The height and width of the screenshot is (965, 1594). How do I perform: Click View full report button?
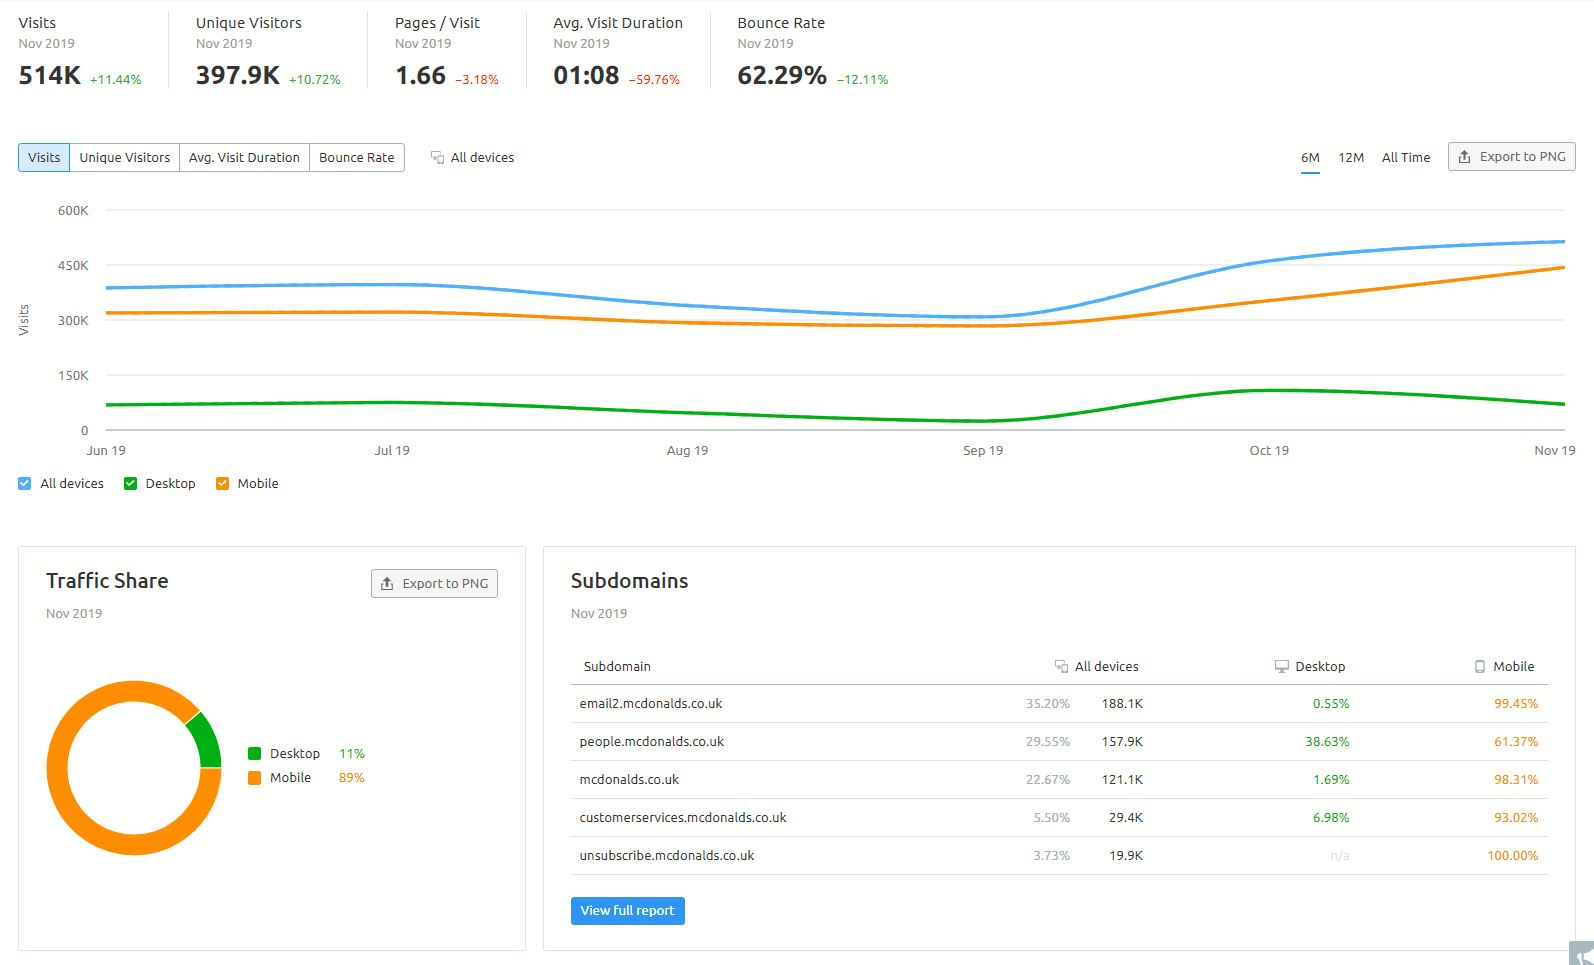pyautogui.click(x=627, y=911)
